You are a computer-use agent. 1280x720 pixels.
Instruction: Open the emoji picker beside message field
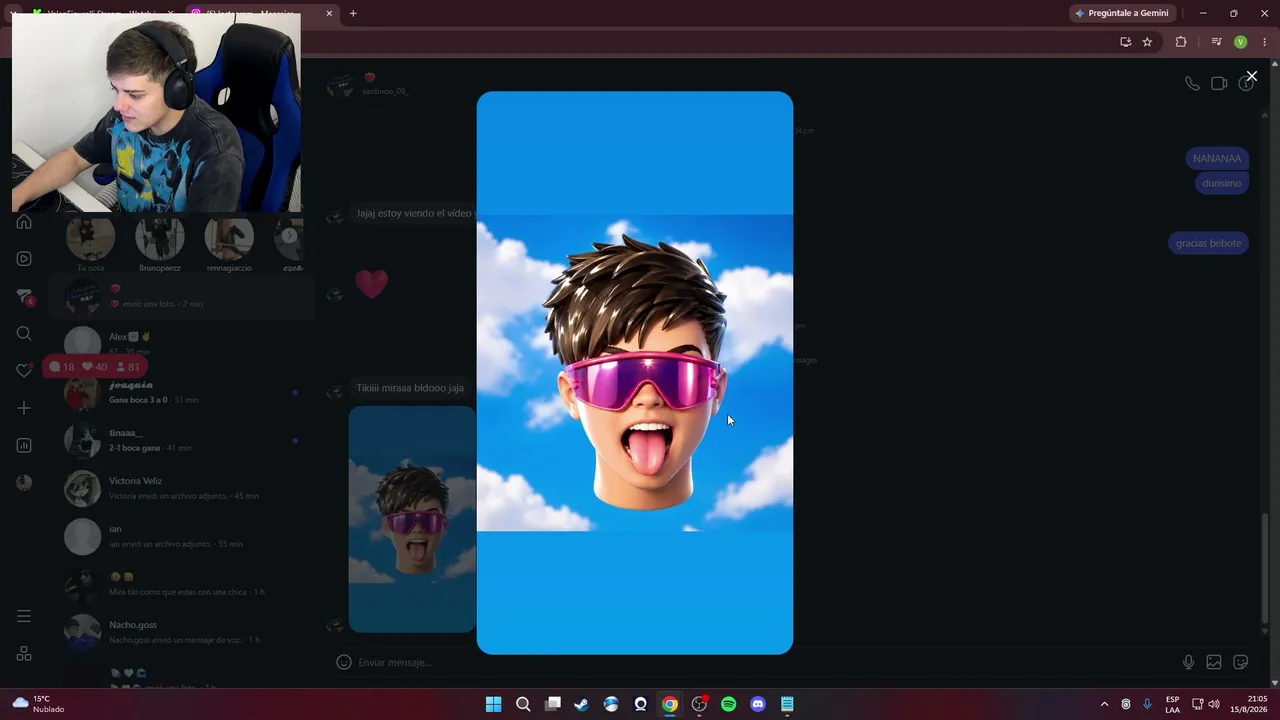344,662
